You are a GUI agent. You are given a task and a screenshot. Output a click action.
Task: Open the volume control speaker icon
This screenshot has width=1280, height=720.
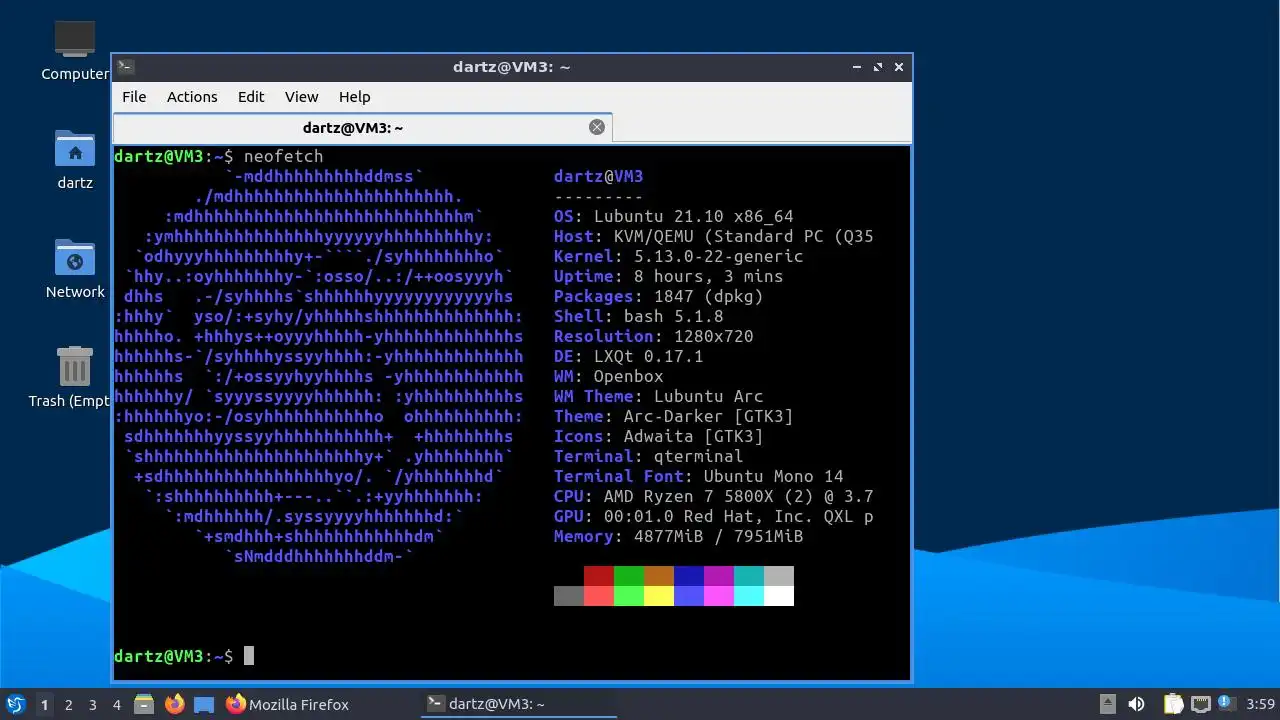pyautogui.click(x=1136, y=704)
